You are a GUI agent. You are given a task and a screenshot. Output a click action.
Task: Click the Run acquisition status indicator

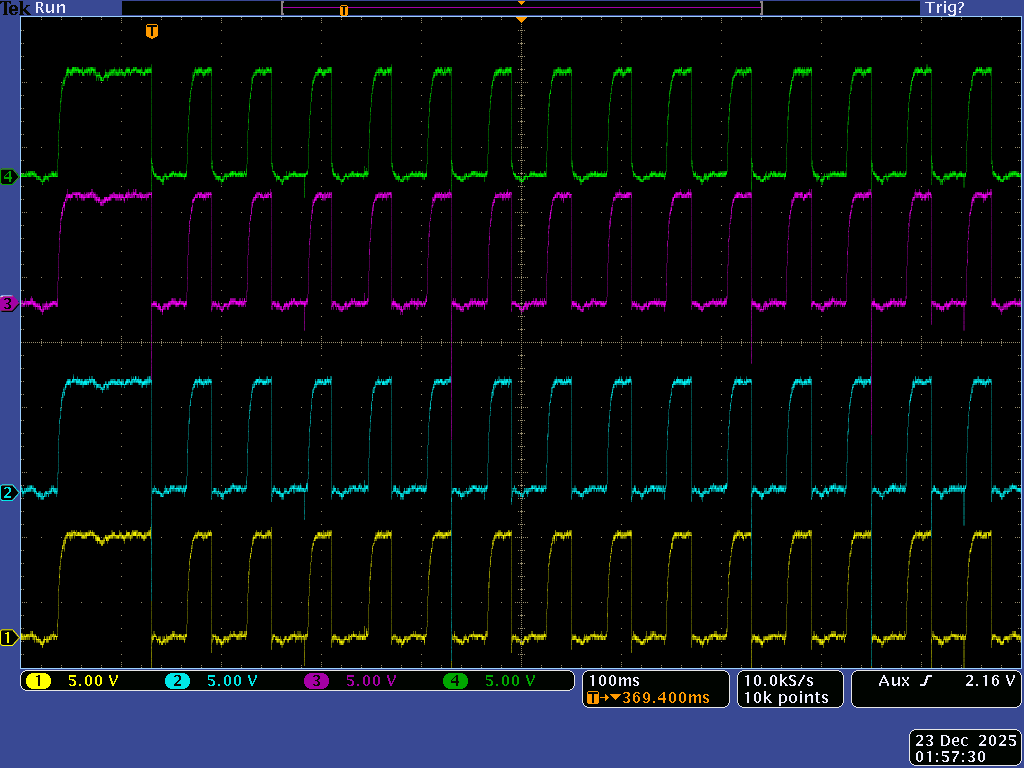coord(50,8)
